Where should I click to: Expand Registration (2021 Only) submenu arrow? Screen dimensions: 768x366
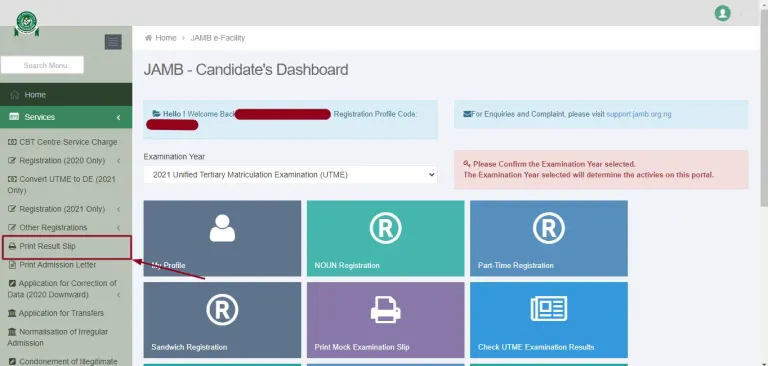point(119,209)
